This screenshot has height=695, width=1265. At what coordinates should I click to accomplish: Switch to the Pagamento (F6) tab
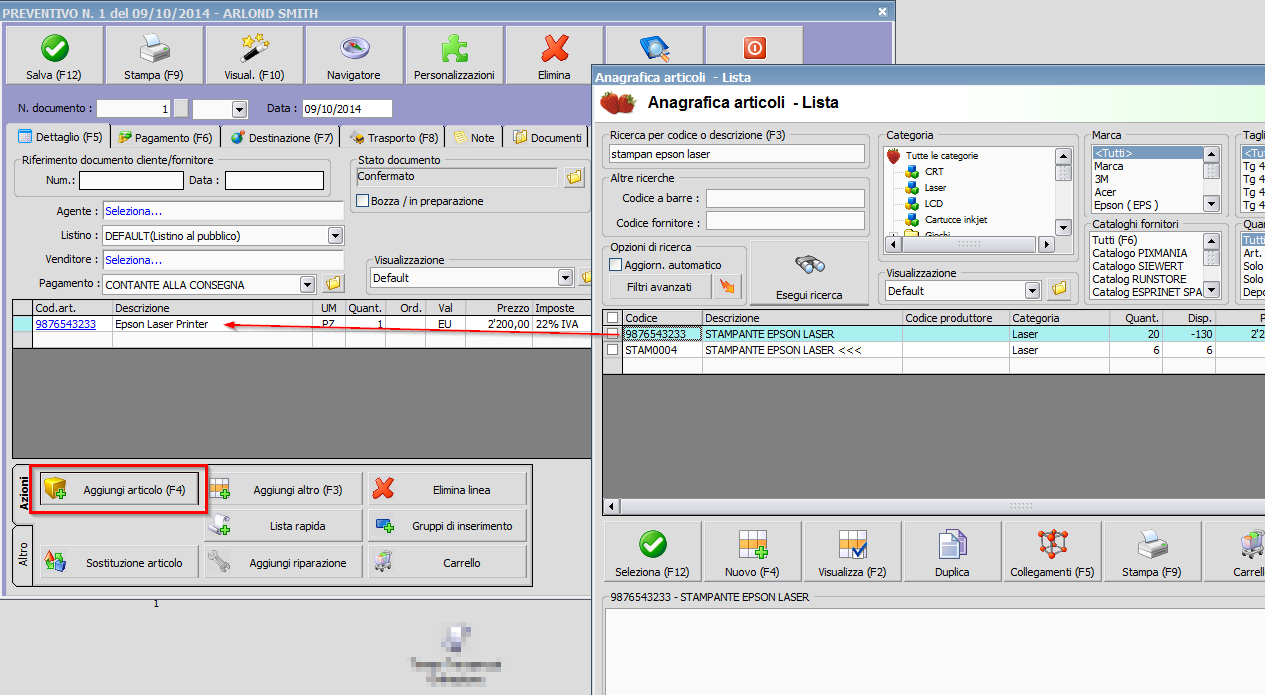[165, 138]
